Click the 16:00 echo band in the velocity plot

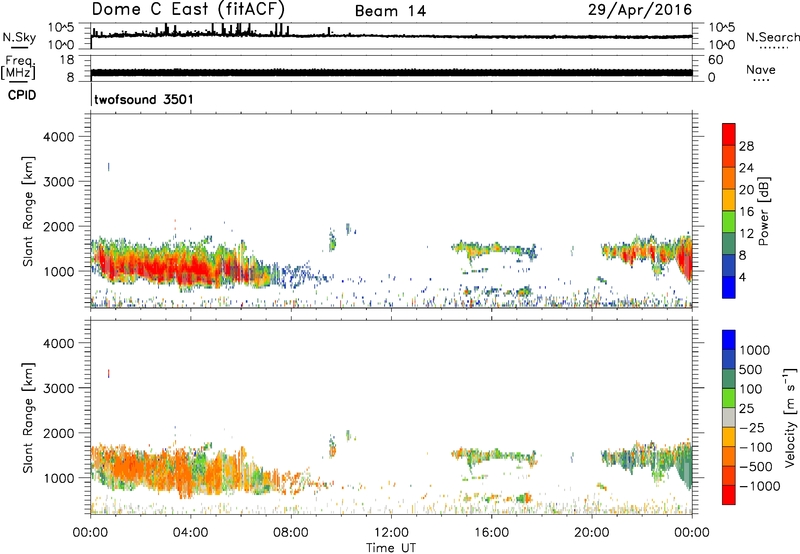(494, 455)
